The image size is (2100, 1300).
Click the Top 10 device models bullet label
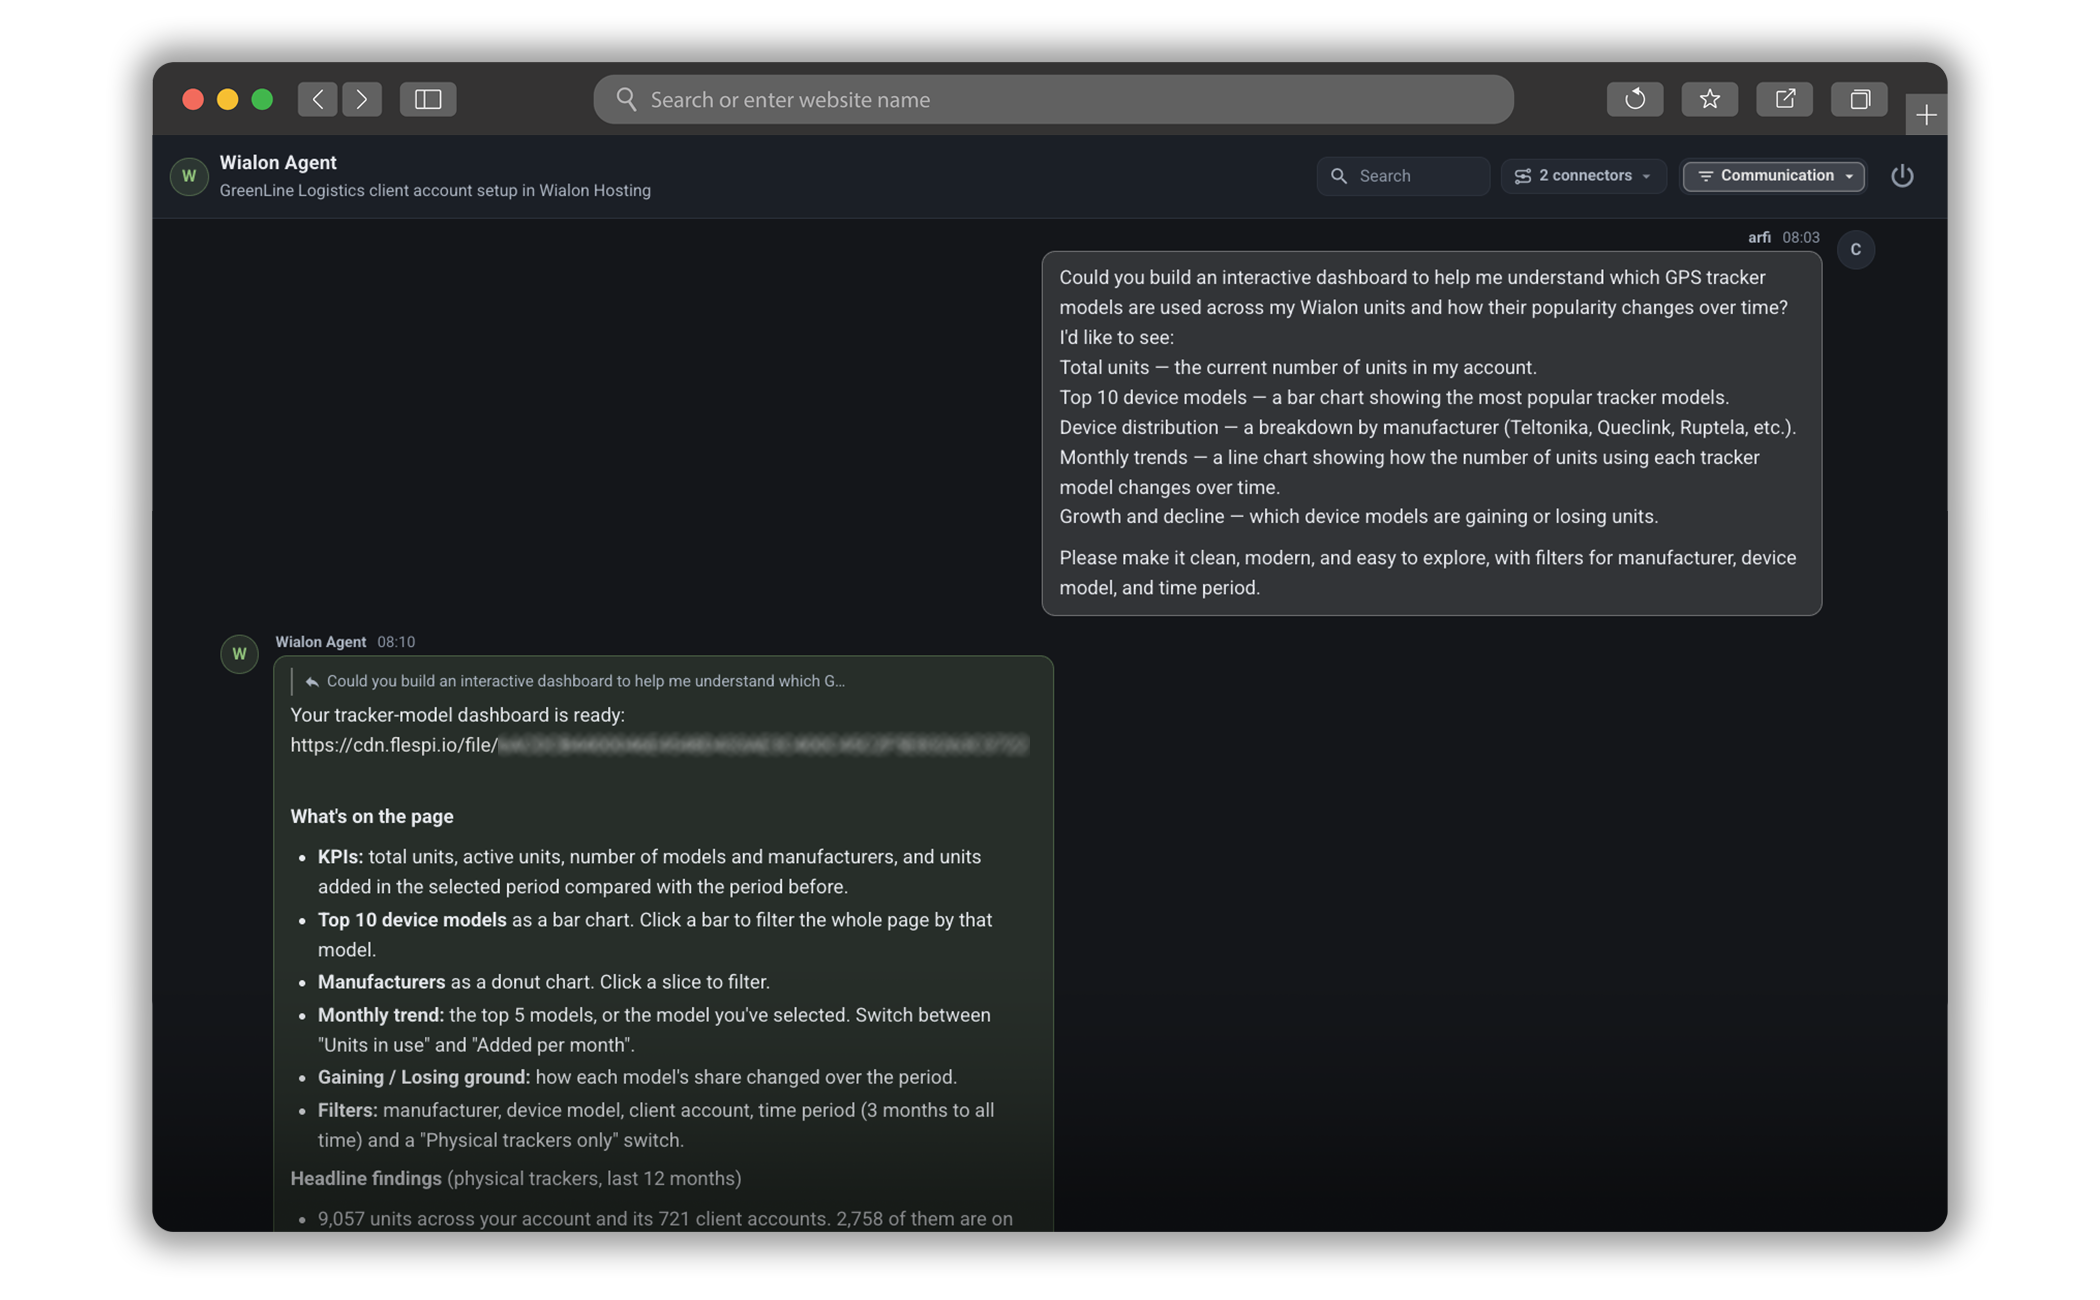[412, 920]
